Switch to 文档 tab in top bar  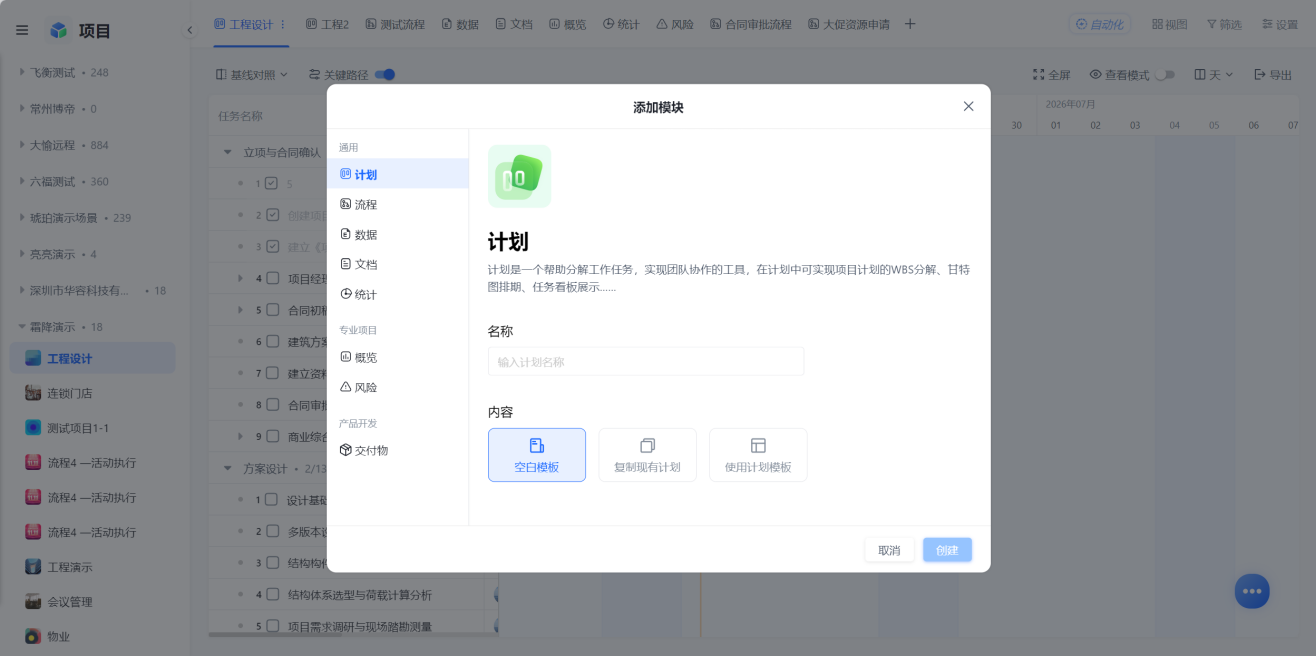(x=514, y=24)
